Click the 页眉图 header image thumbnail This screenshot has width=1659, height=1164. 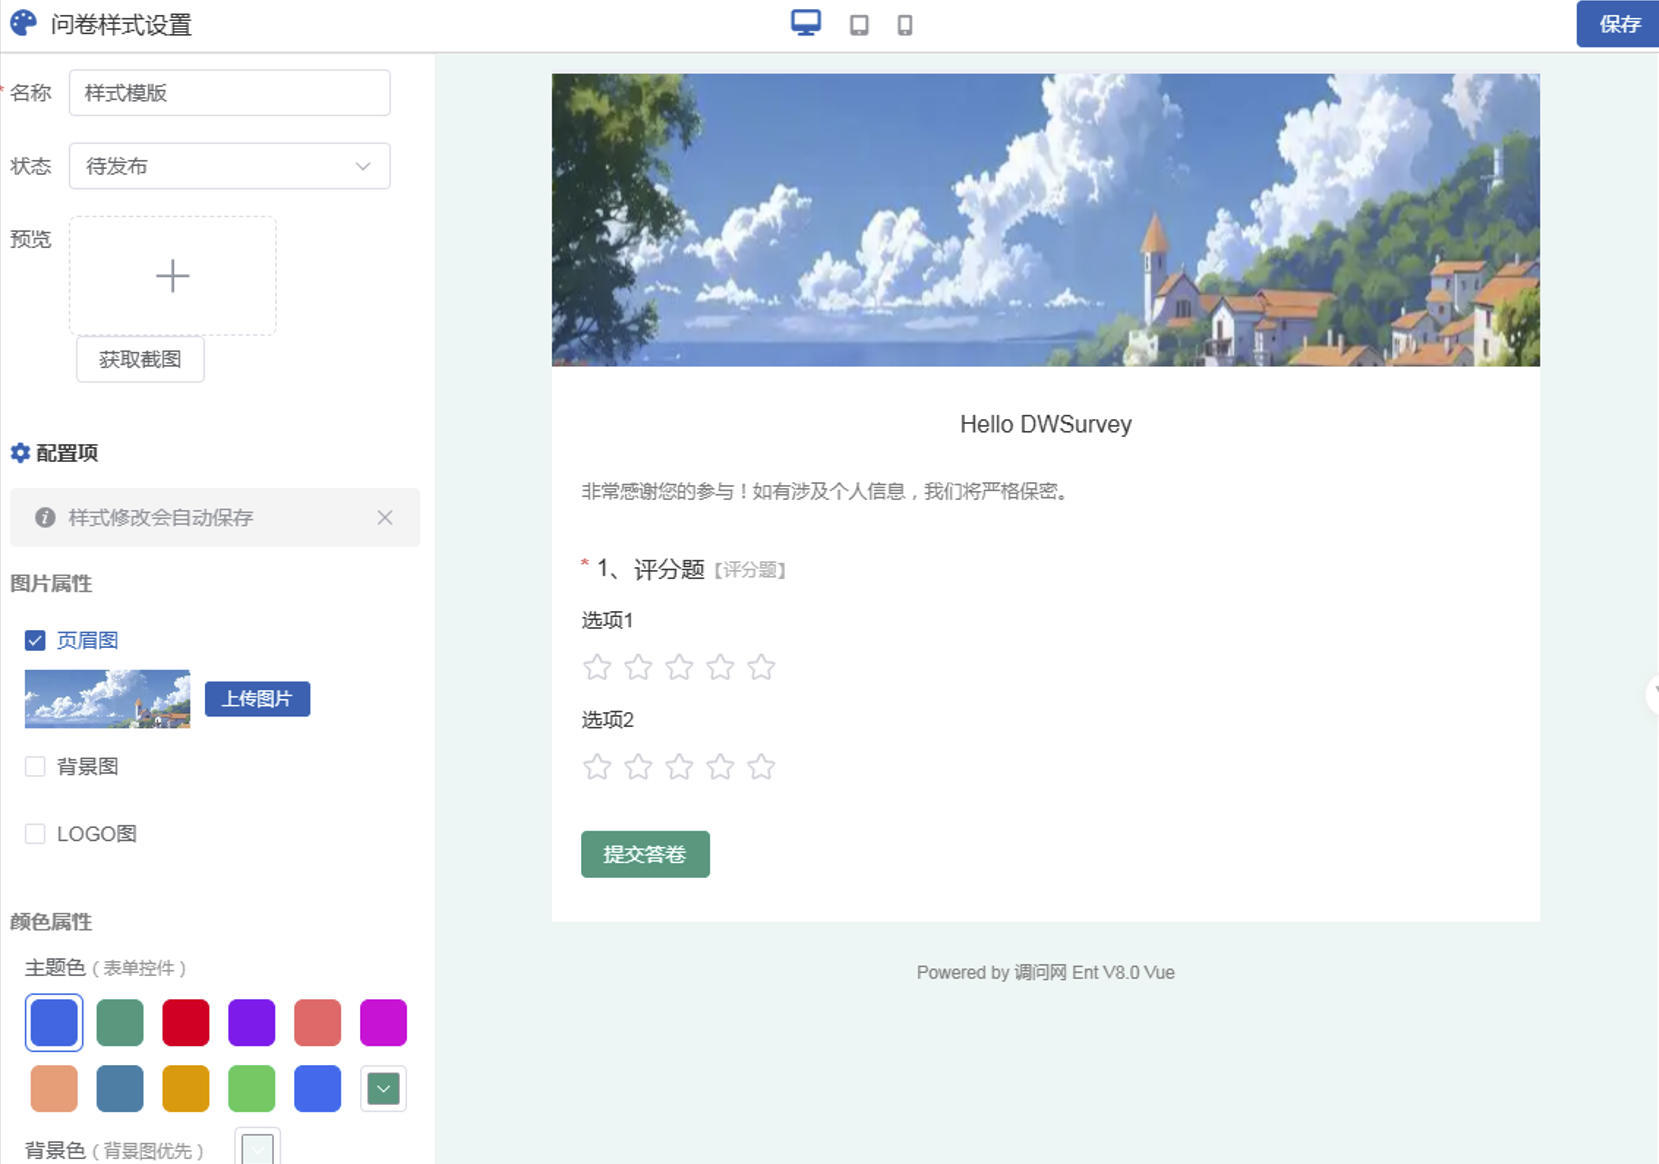[x=107, y=699]
